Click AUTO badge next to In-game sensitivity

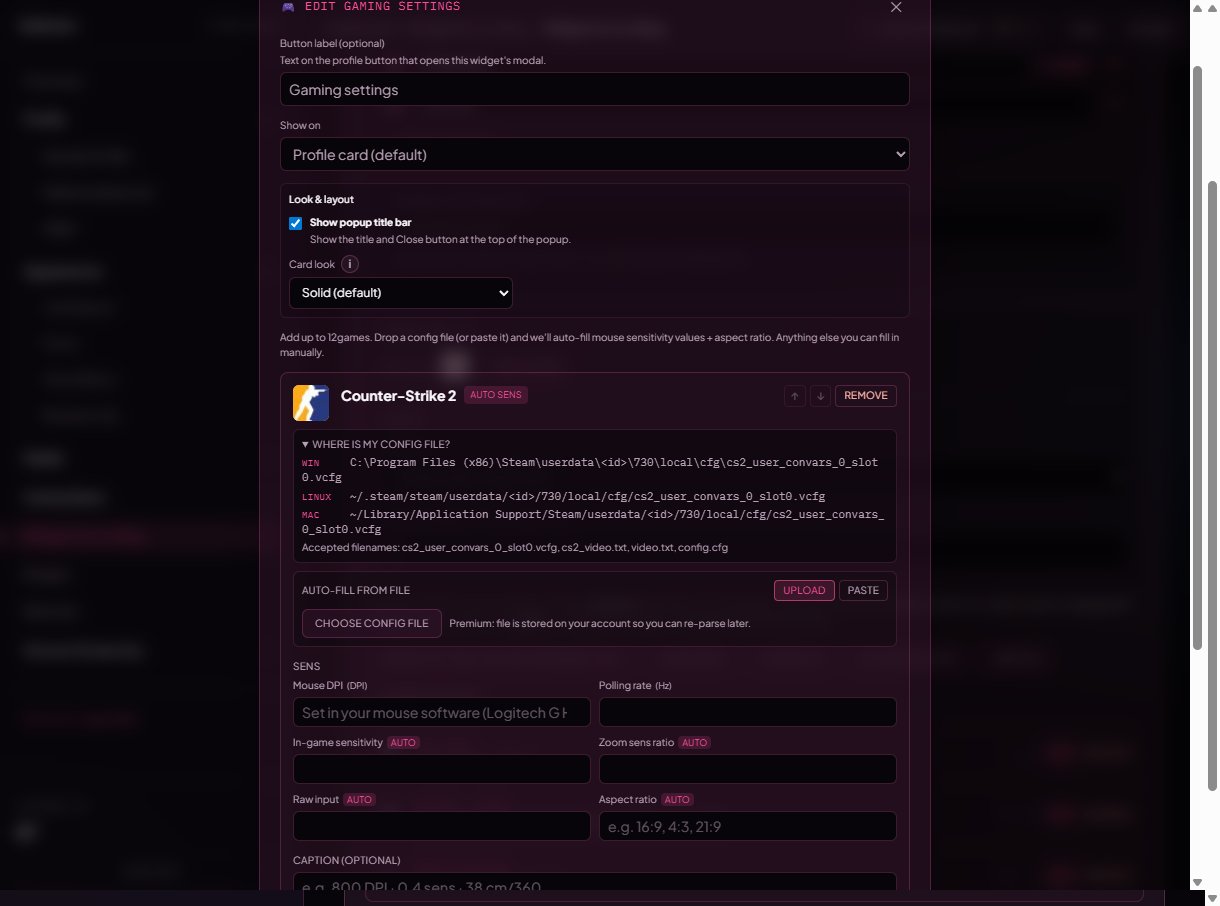point(403,743)
